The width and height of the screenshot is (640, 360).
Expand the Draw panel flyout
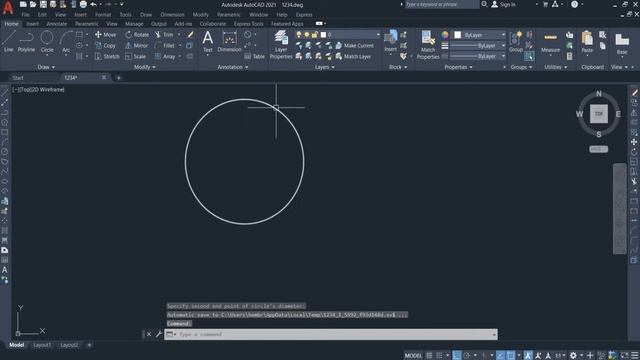[46, 67]
